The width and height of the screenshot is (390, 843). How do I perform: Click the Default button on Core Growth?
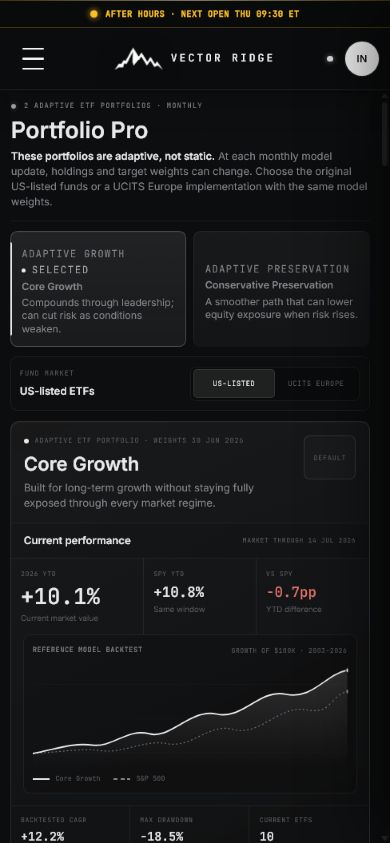(x=329, y=458)
